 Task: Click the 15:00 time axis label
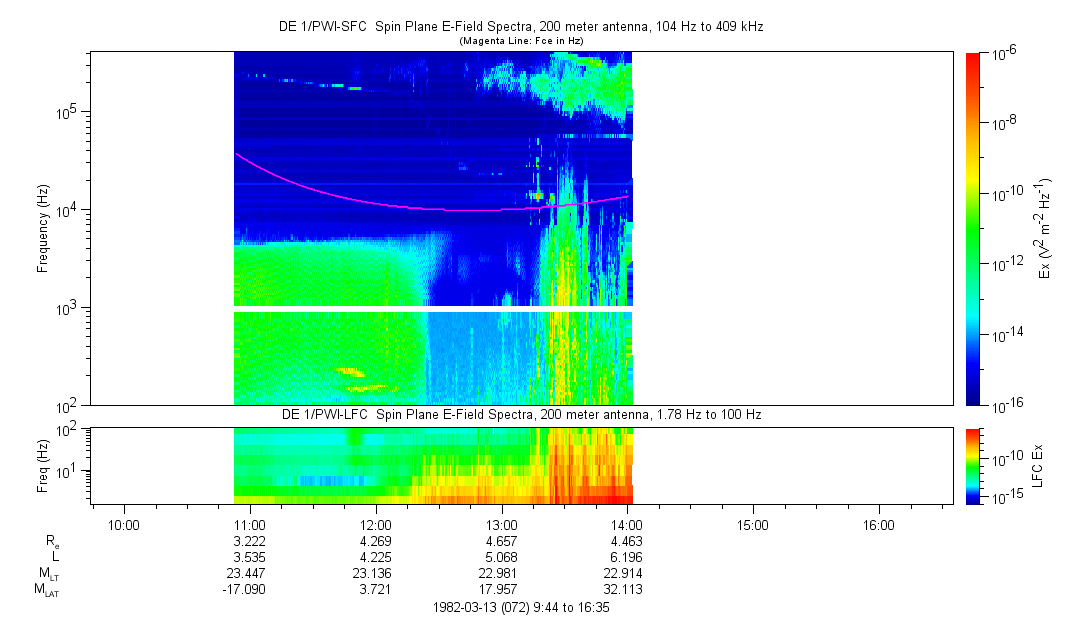[752, 523]
